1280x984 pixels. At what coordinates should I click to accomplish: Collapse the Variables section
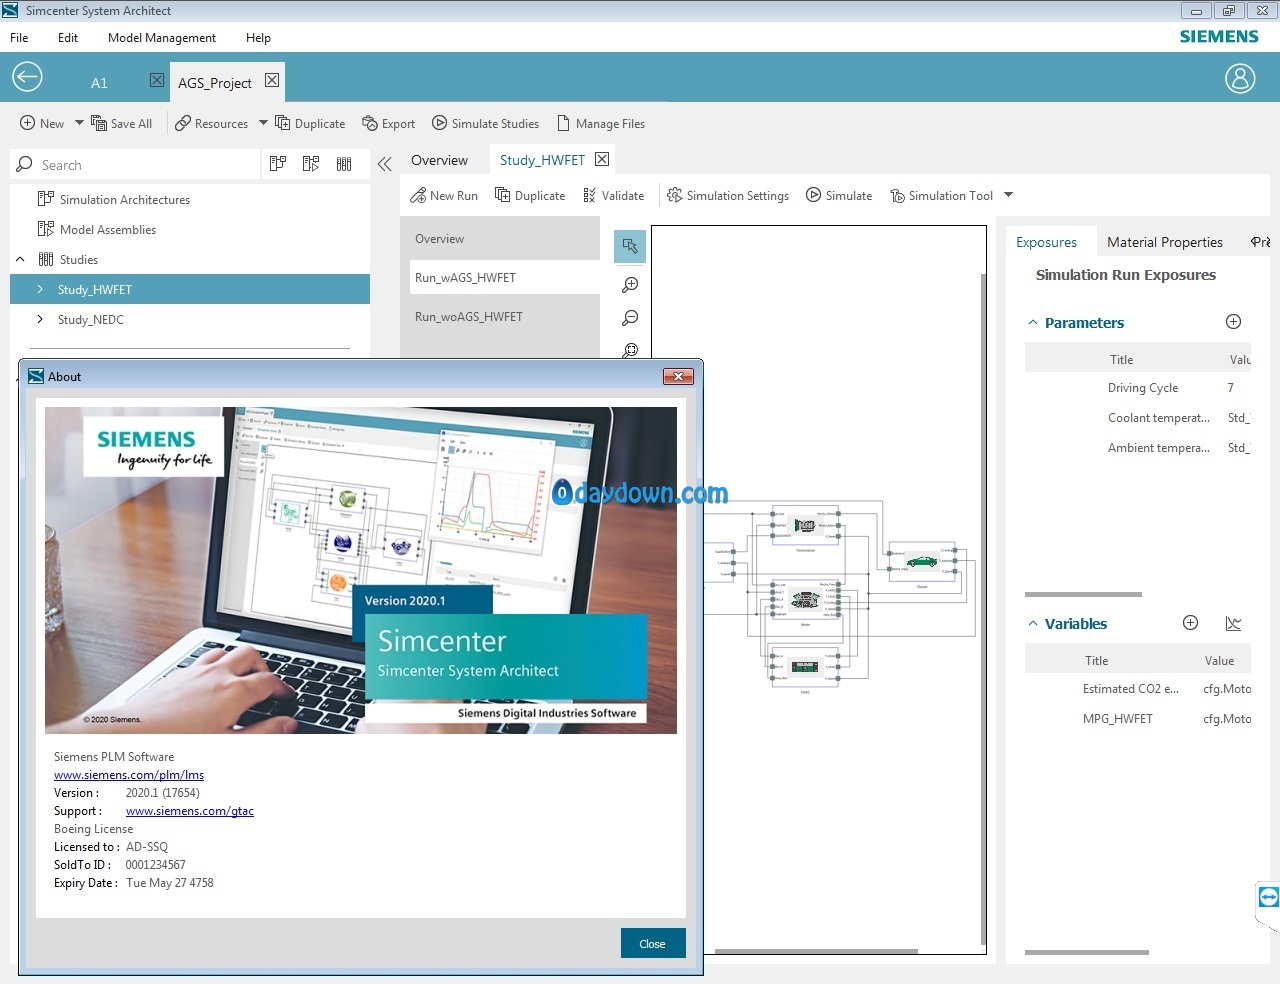click(x=1033, y=623)
